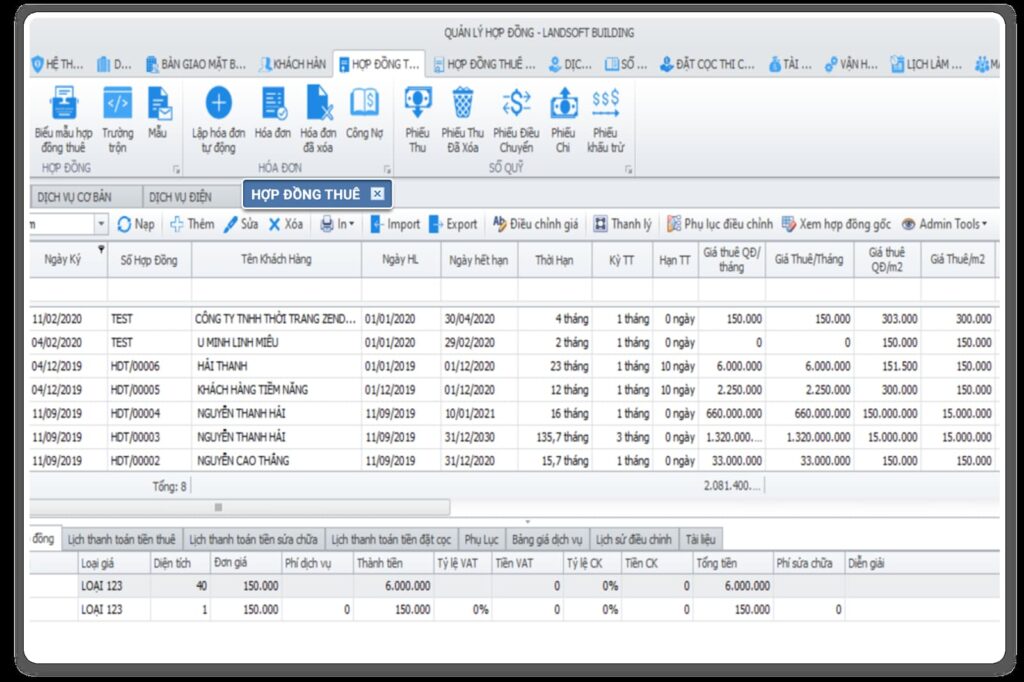The width and height of the screenshot is (1024, 682).
Task: Click the Import toolbar button
Action: click(x=395, y=224)
